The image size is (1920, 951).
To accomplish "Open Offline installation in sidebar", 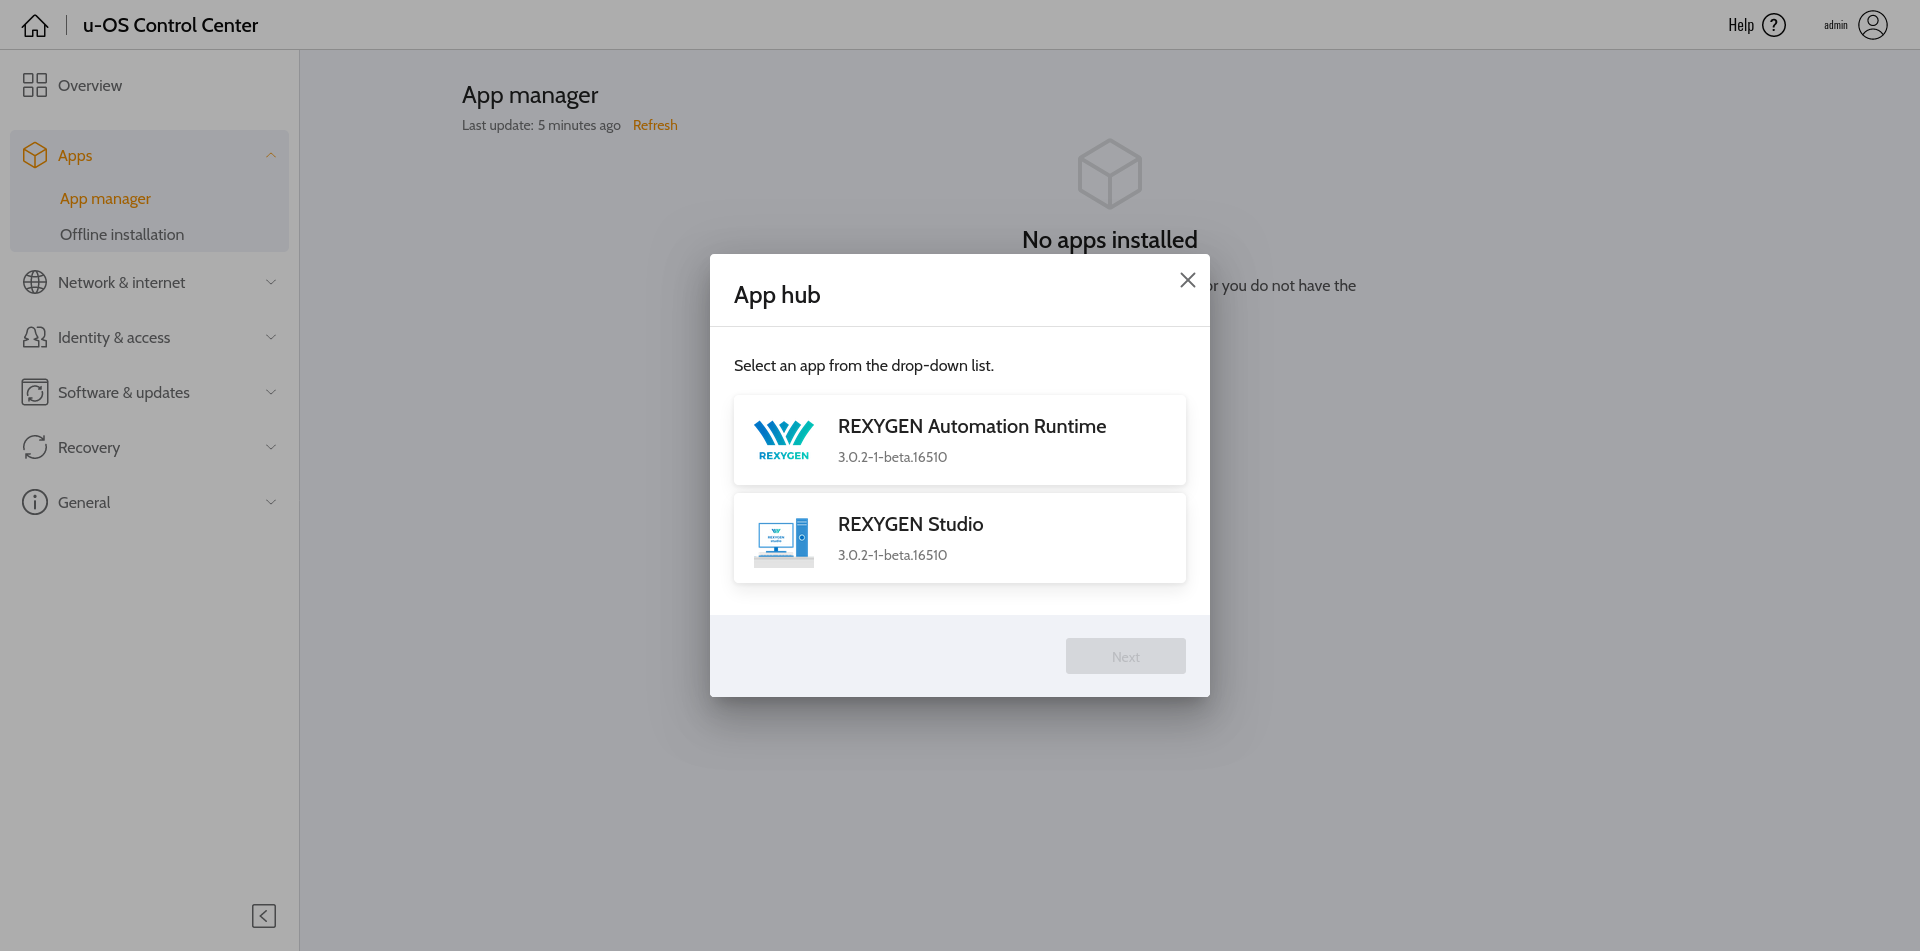I will (x=122, y=235).
